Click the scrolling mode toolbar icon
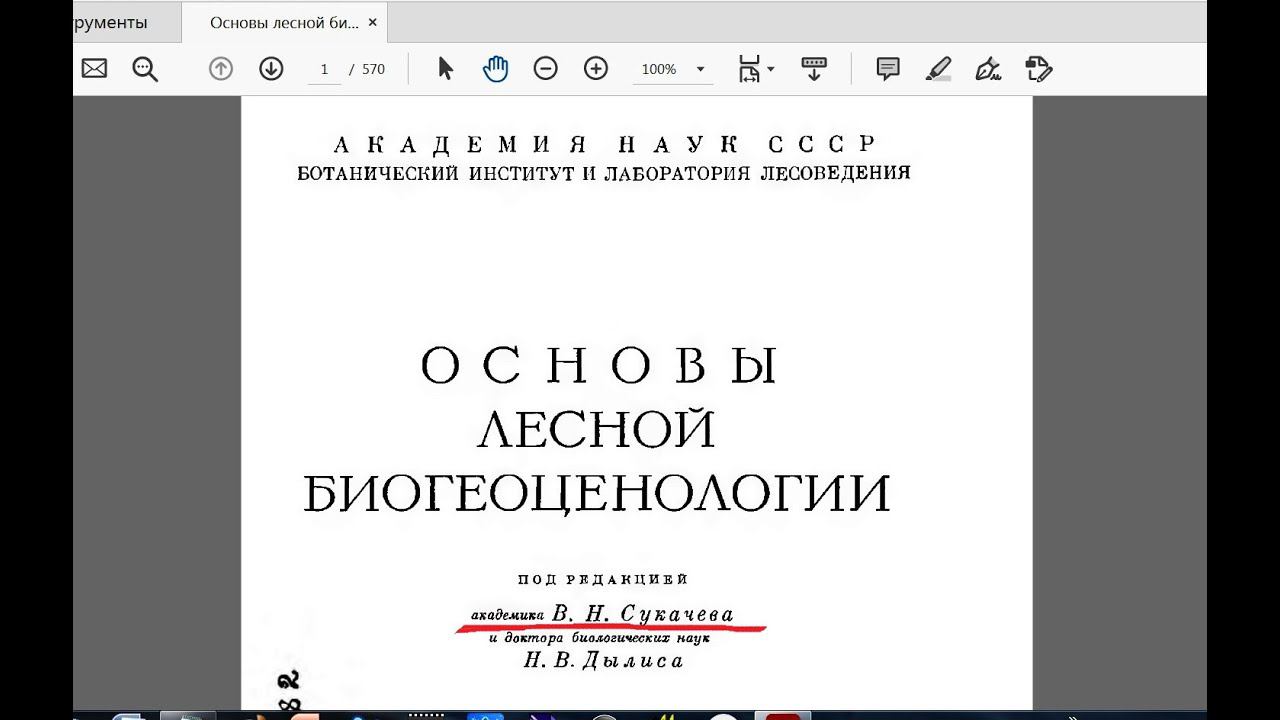Screen dimensions: 1280x720 coord(814,69)
